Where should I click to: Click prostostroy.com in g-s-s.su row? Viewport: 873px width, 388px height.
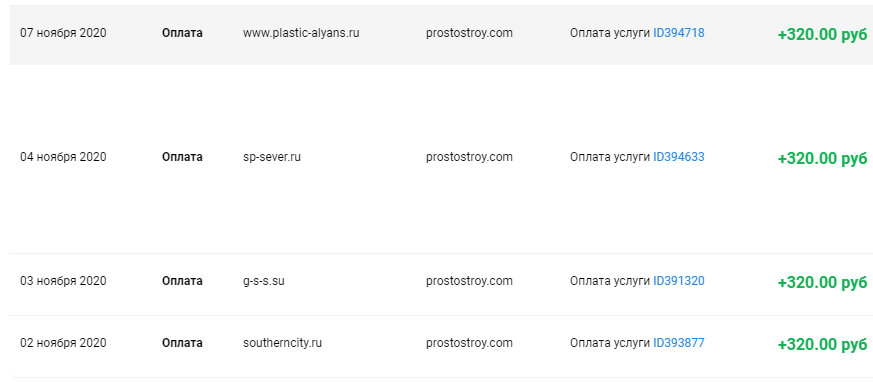pos(469,281)
